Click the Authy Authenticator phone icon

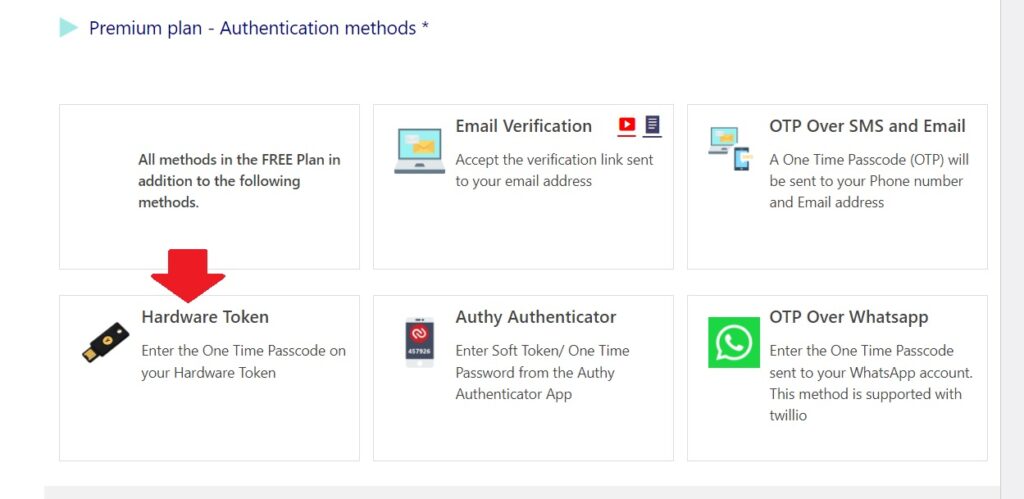pyautogui.click(x=419, y=342)
